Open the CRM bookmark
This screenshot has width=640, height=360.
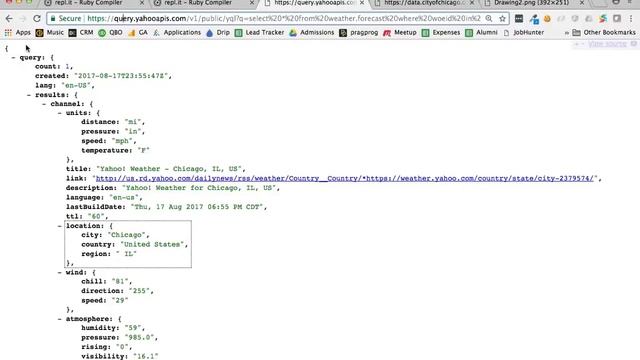click(81, 33)
